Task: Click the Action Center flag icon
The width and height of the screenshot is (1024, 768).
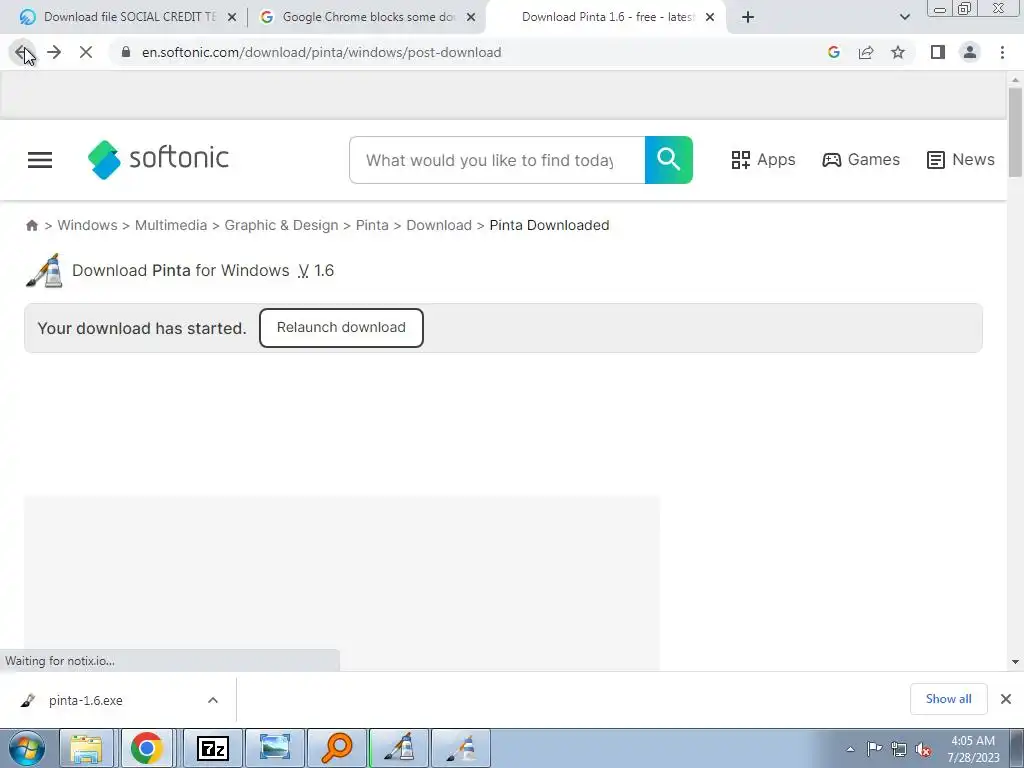Action: pyautogui.click(x=874, y=749)
